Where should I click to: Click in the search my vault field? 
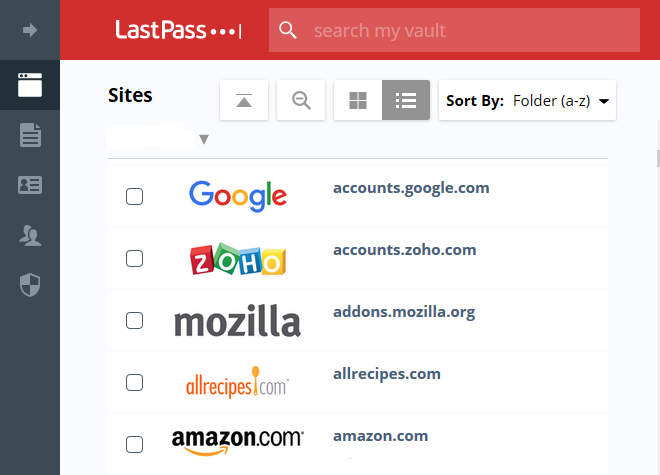(x=470, y=30)
